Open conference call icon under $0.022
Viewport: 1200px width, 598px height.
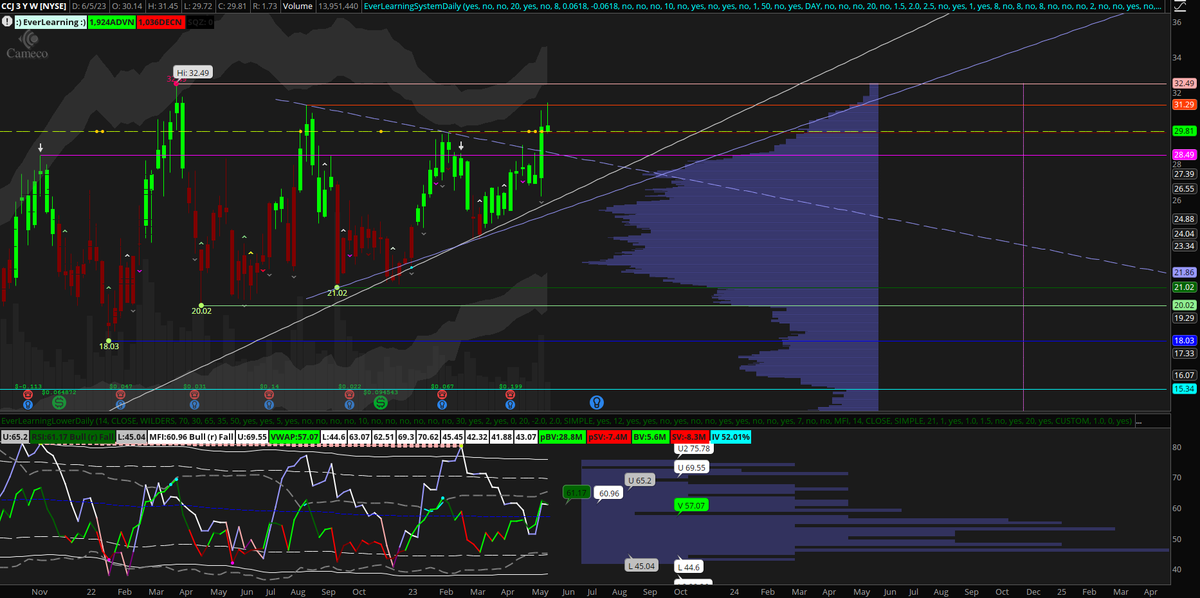click(x=350, y=394)
